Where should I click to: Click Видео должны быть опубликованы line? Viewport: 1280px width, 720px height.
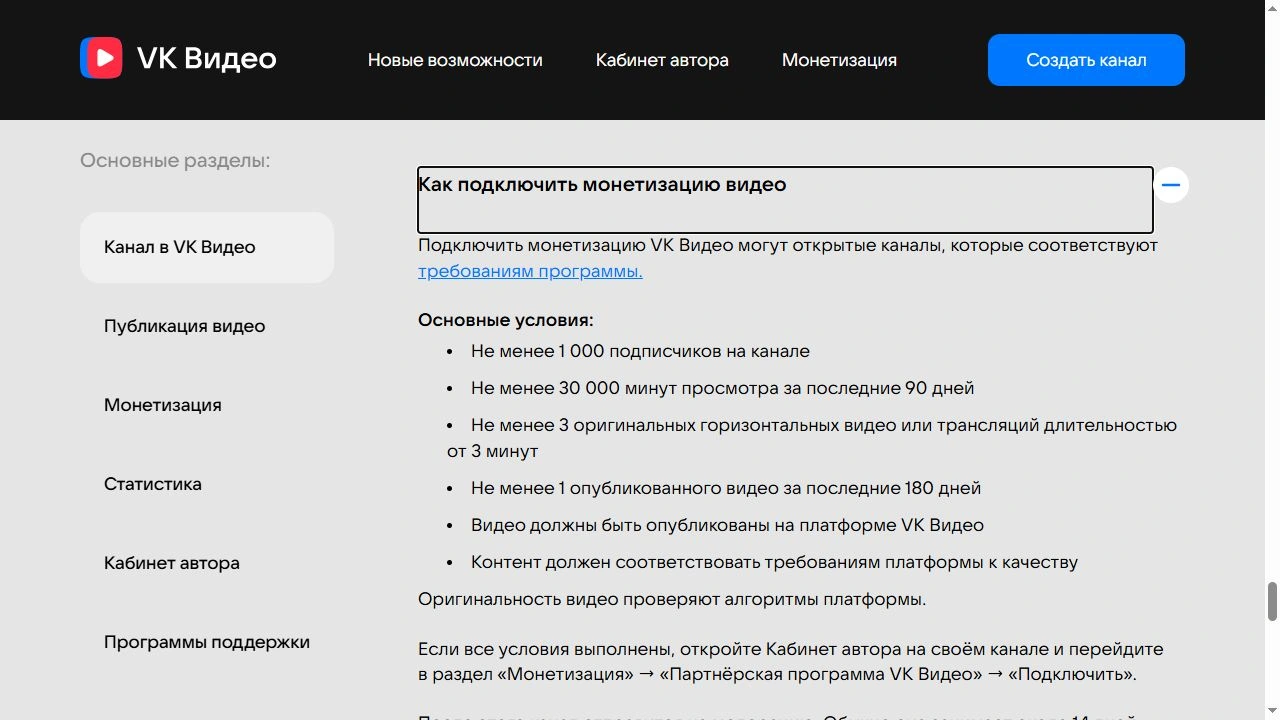tap(727, 525)
